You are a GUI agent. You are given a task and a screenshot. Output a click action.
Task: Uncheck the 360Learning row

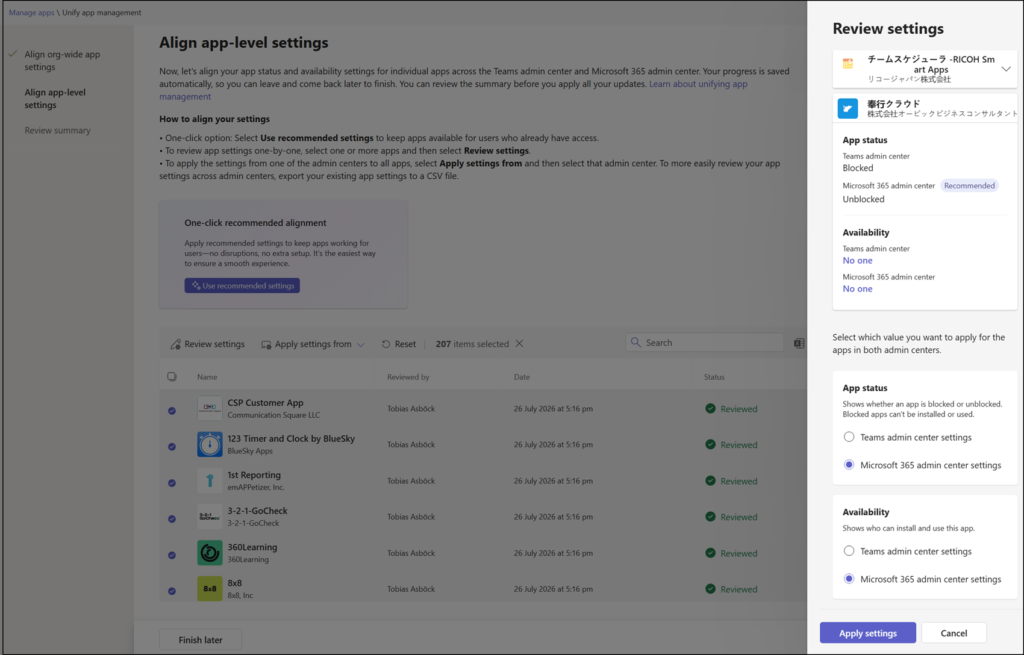coord(172,555)
